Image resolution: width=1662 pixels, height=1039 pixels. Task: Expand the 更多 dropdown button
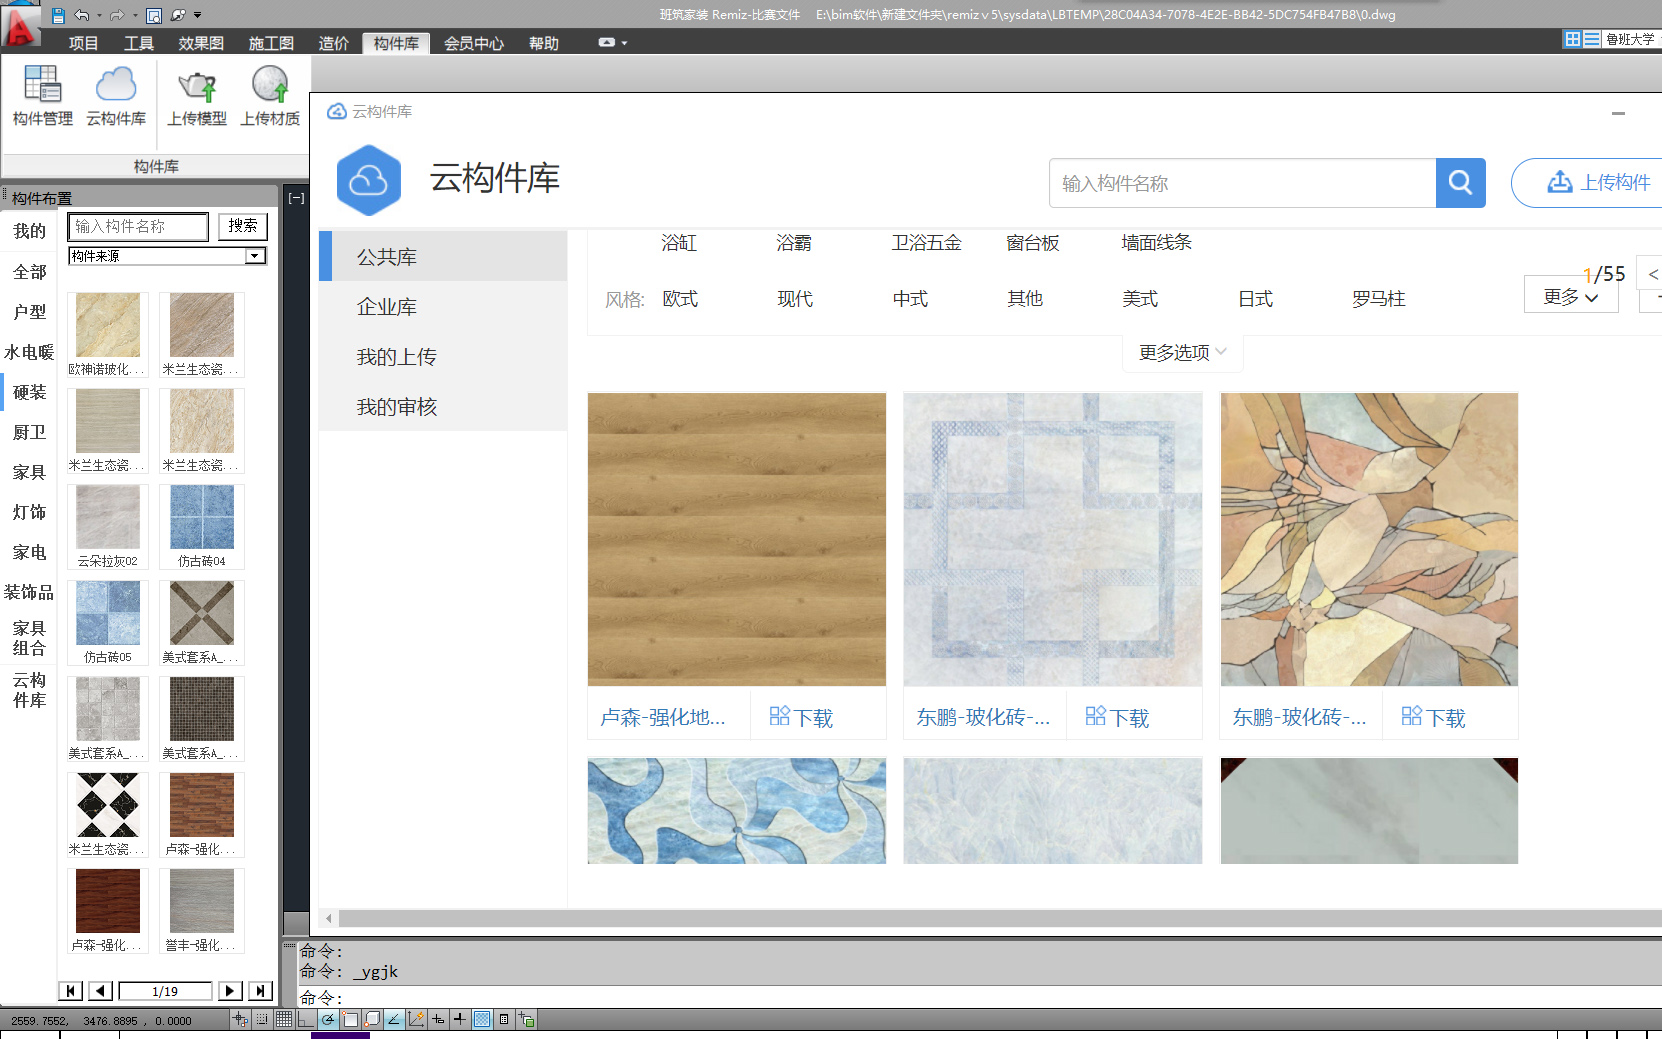click(1571, 297)
